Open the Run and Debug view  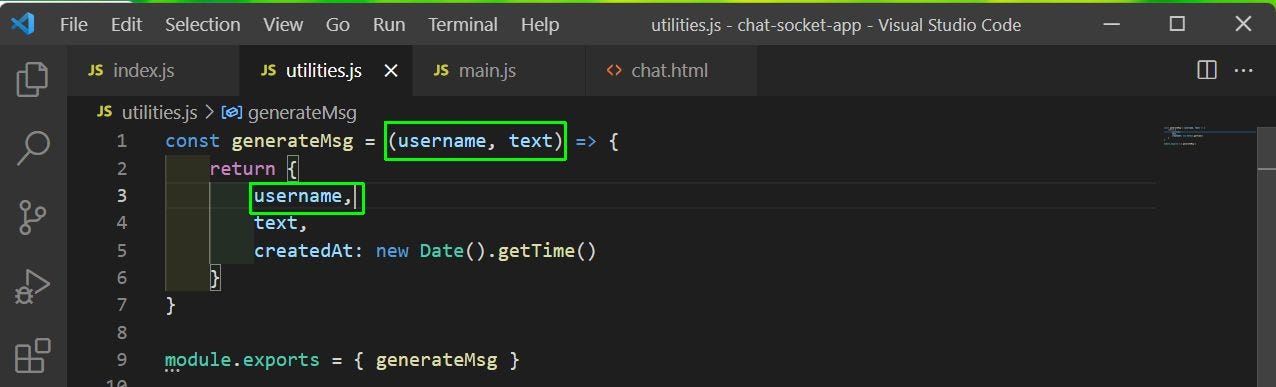click(x=33, y=286)
